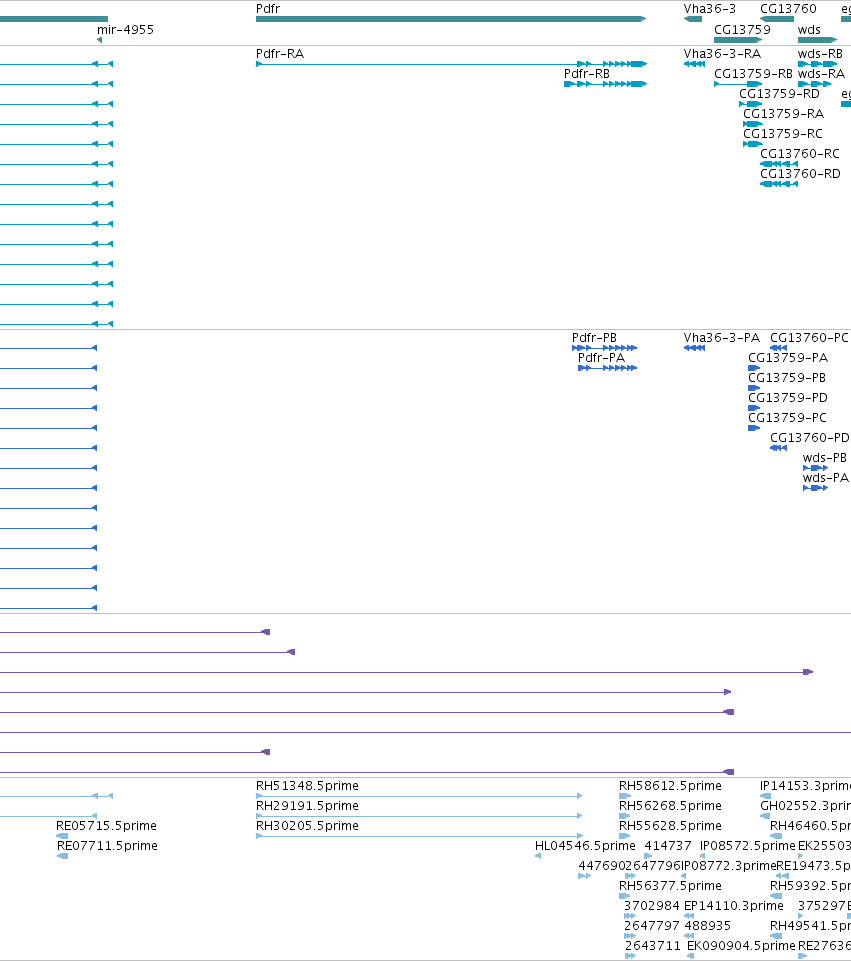Select the CG13759-RD transcript label
The image size is (851, 961).
coord(779,94)
